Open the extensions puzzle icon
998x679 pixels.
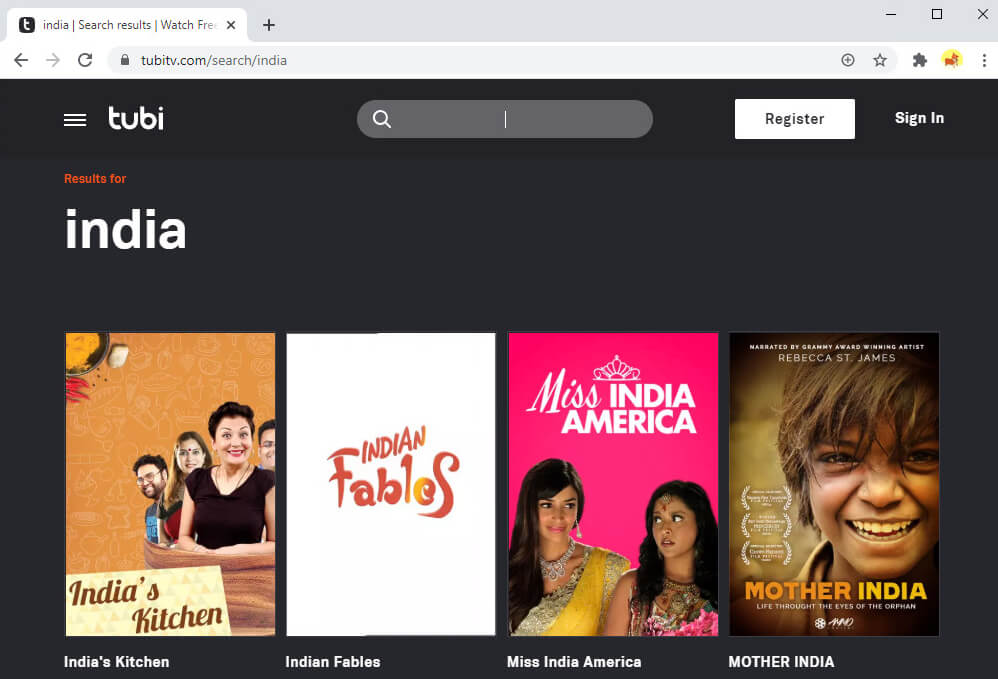(x=920, y=60)
